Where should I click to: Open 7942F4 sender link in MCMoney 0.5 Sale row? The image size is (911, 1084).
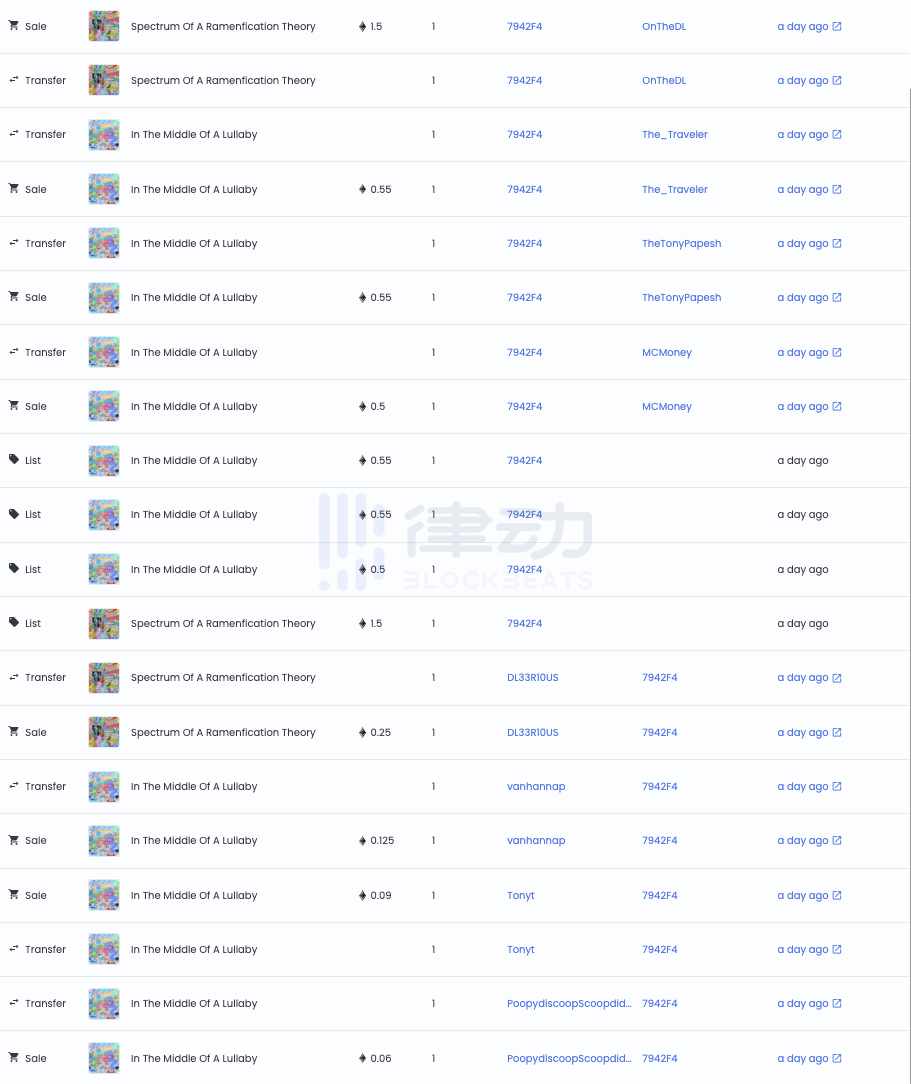(x=524, y=406)
